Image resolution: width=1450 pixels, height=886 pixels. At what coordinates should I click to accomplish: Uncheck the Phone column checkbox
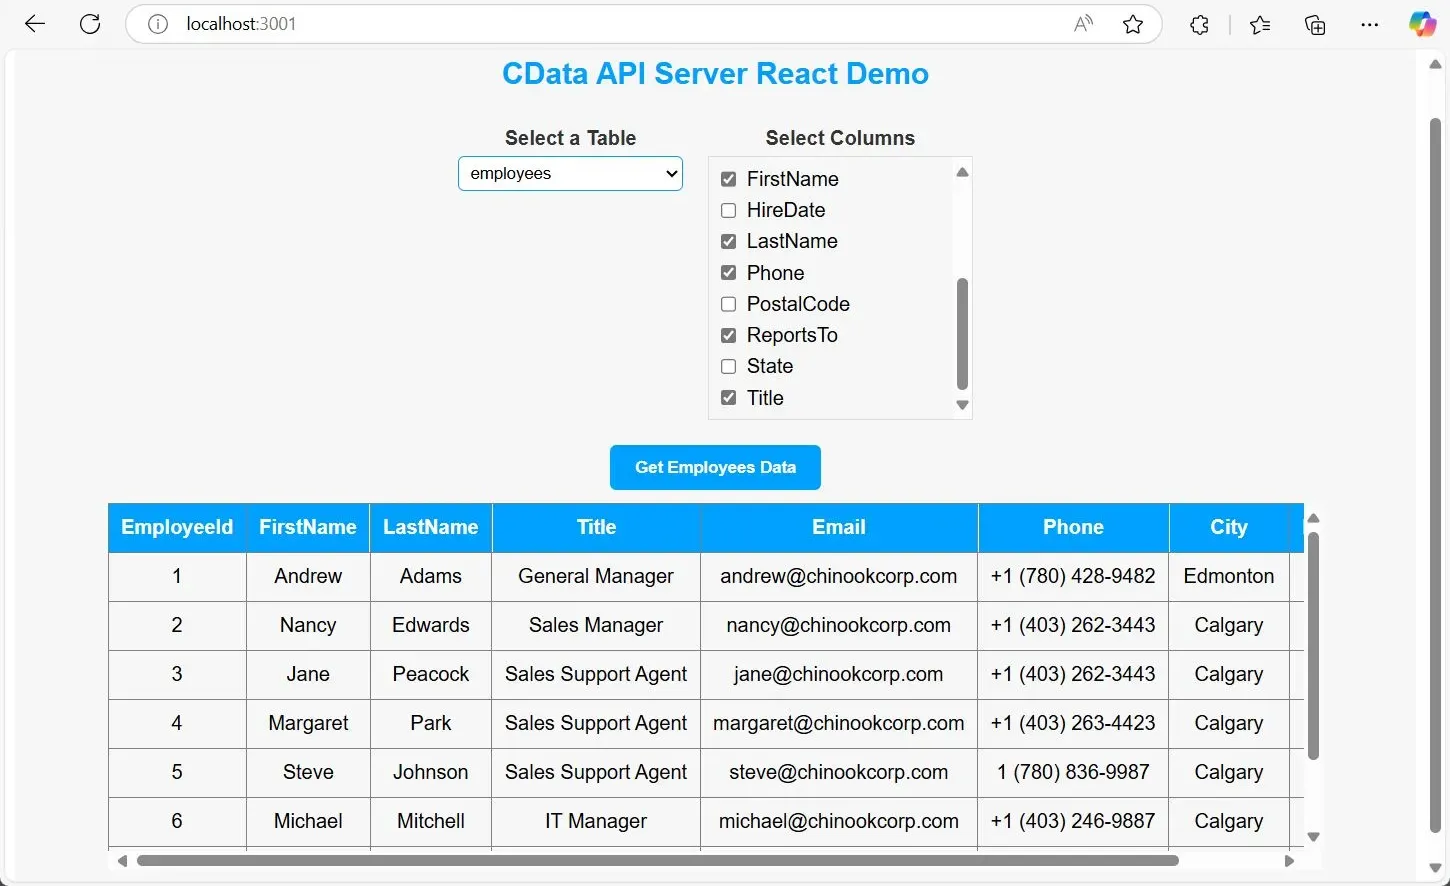(x=729, y=273)
